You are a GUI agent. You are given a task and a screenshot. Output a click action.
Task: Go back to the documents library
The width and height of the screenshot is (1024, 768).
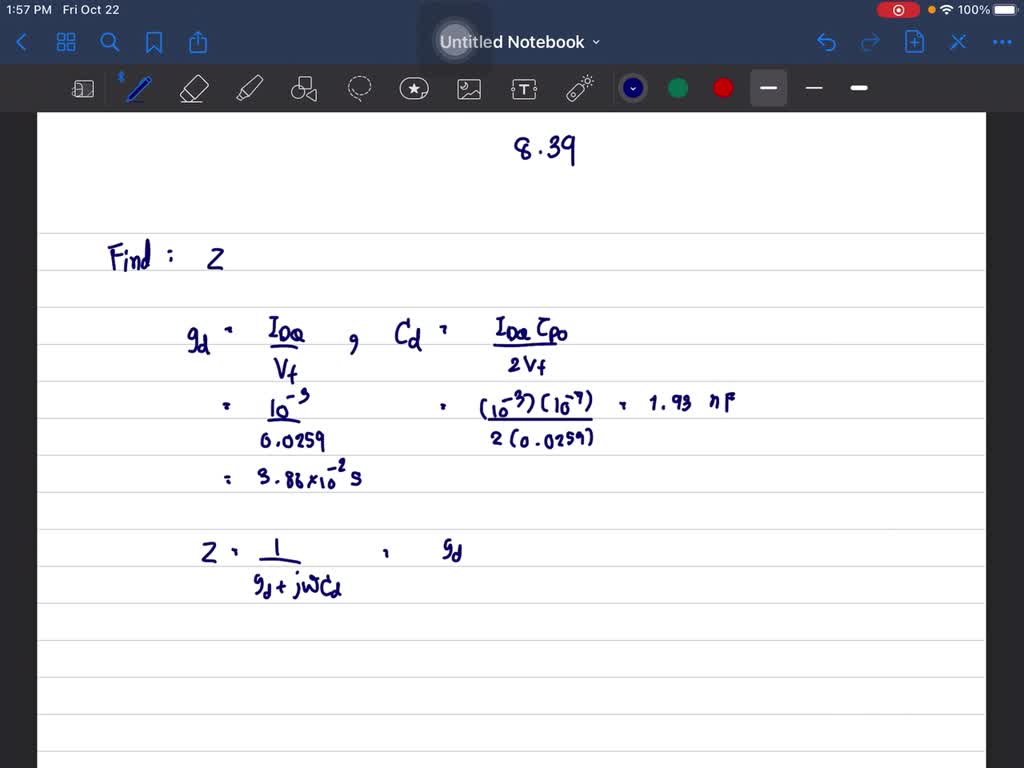point(22,42)
